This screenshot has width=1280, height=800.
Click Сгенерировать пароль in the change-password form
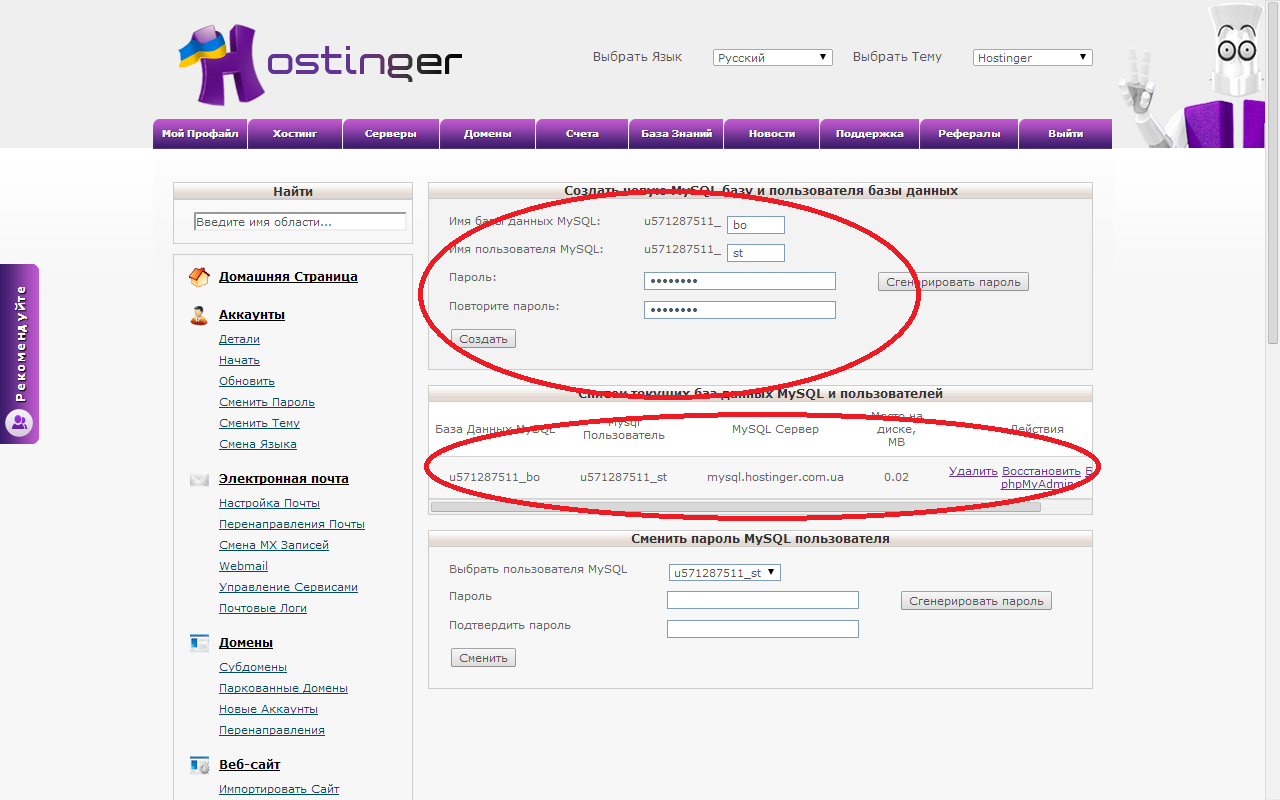pyautogui.click(x=976, y=601)
